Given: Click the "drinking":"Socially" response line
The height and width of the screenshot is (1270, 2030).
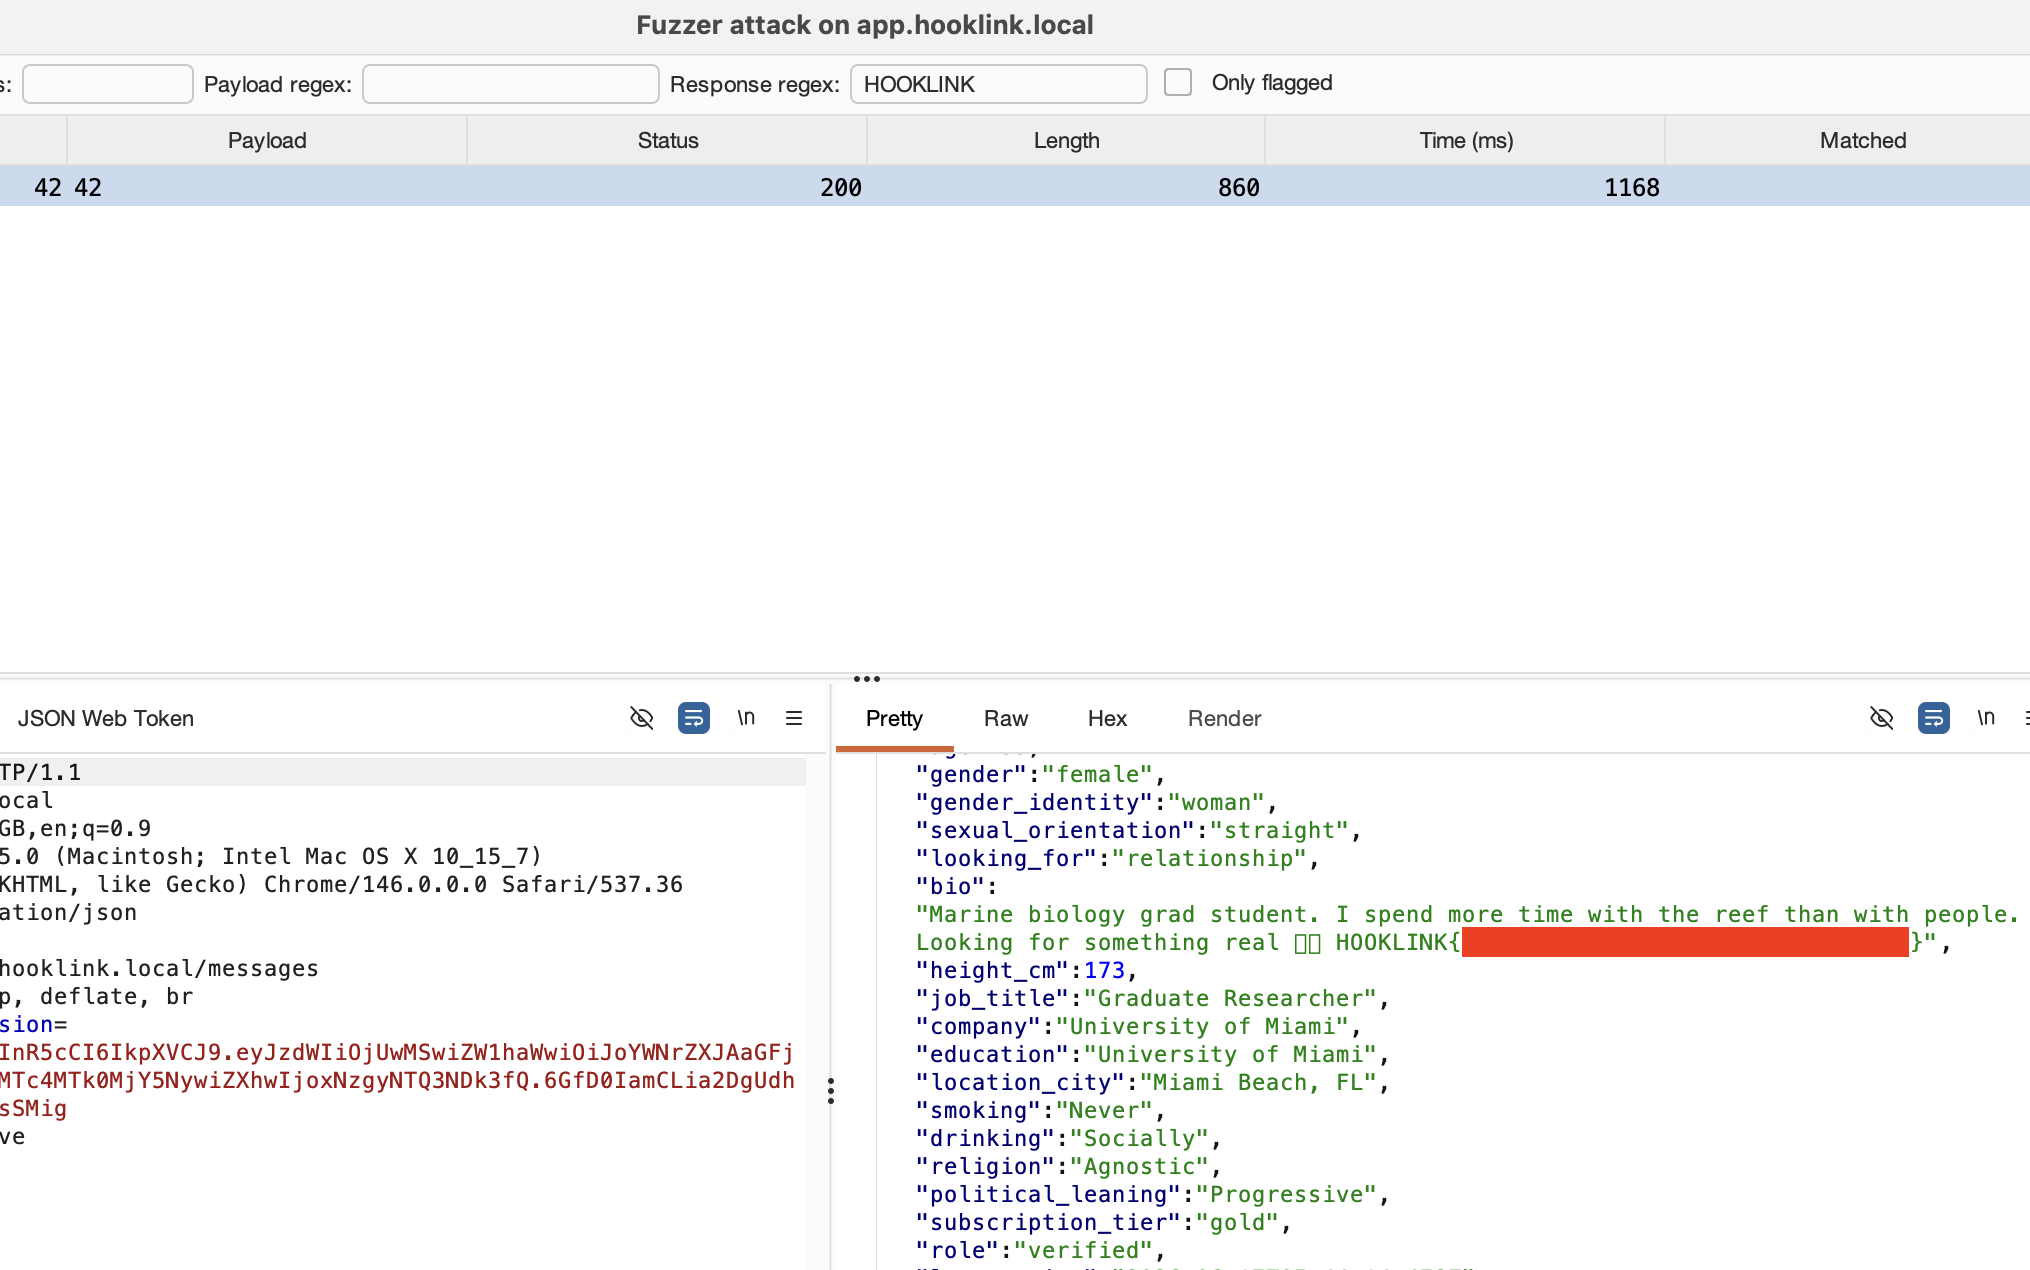Looking at the screenshot, I should point(1069,1138).
